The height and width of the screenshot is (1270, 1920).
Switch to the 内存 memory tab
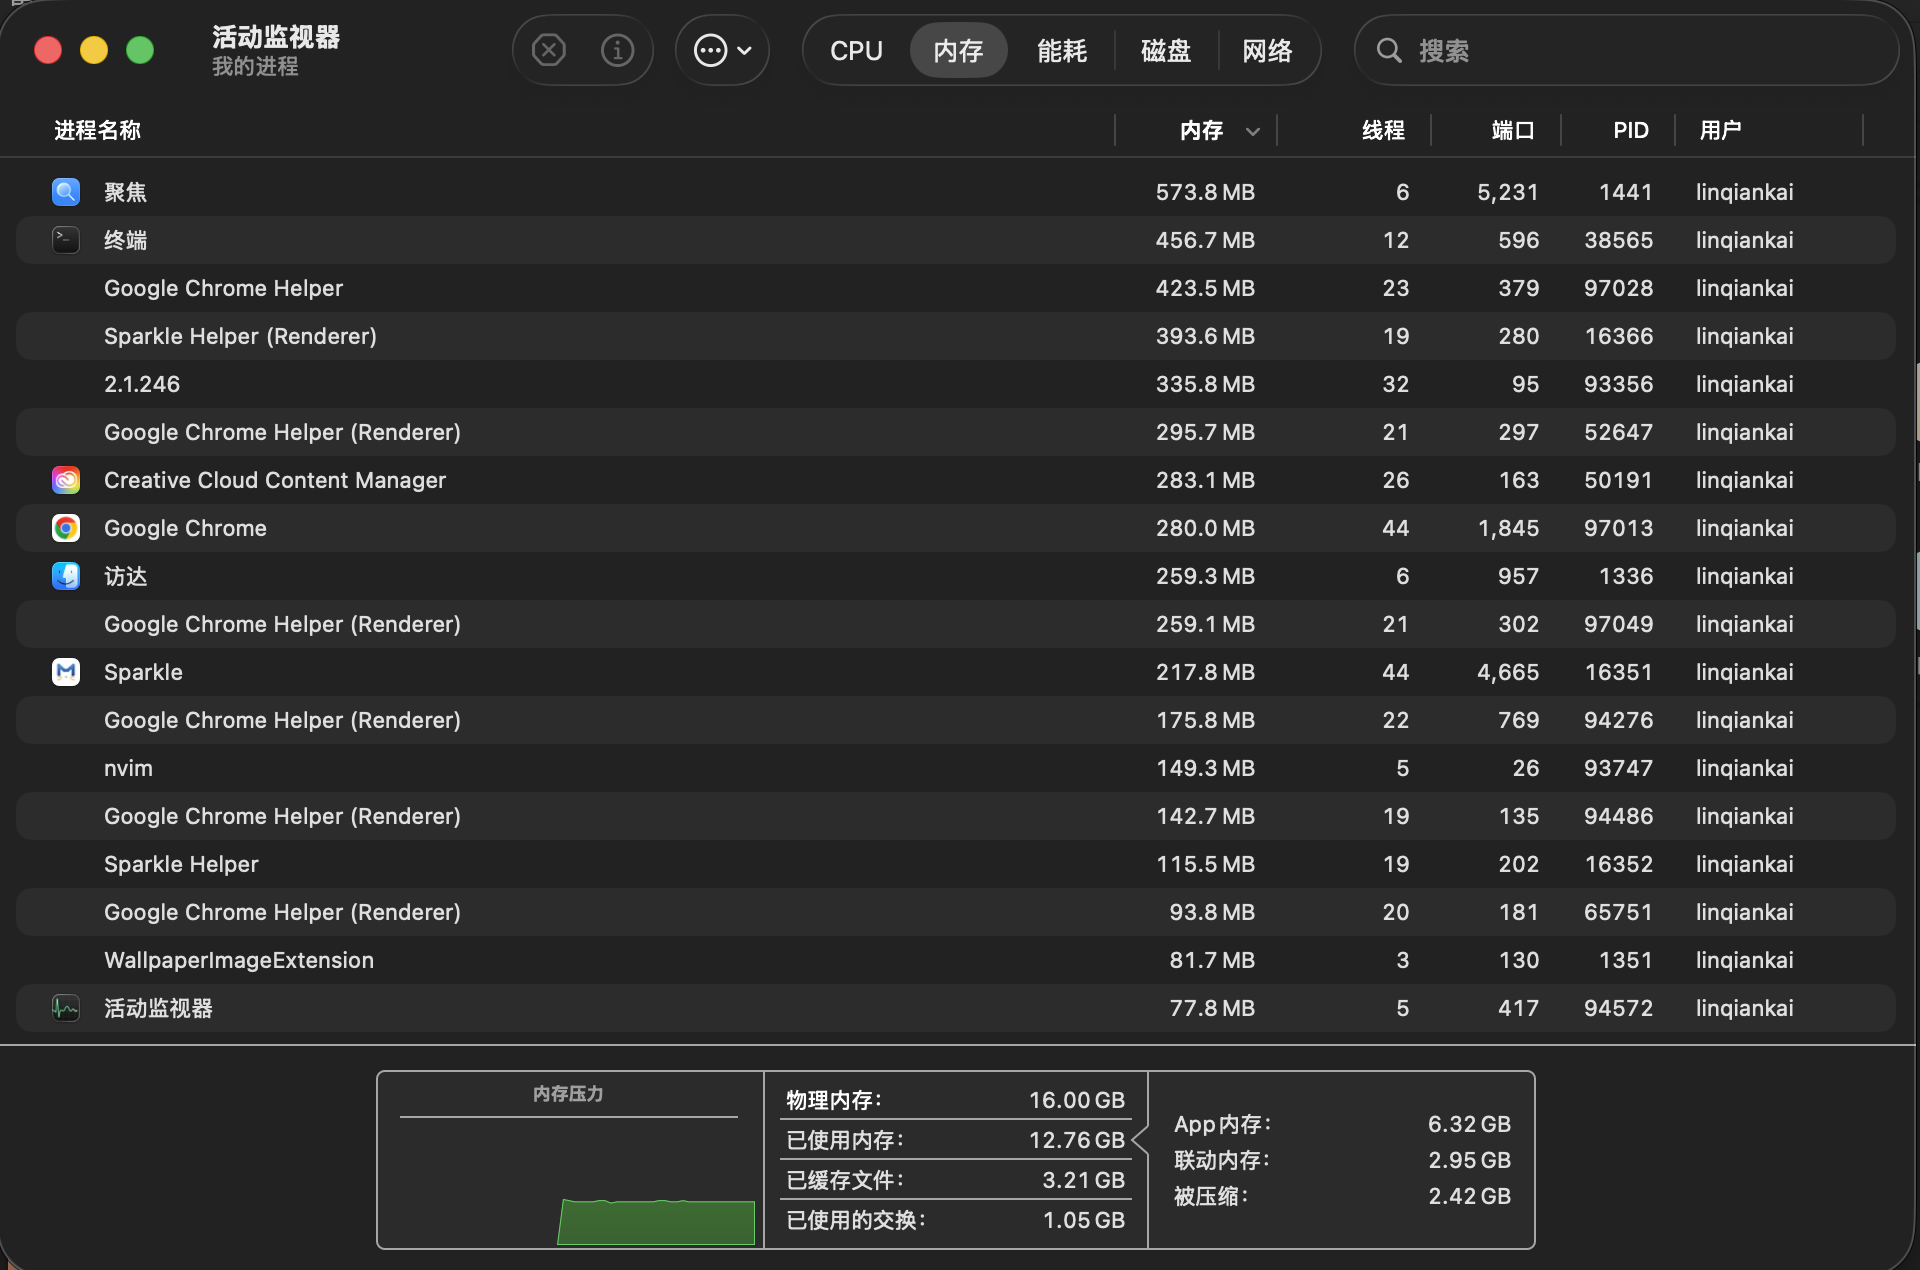pos(958,50)
